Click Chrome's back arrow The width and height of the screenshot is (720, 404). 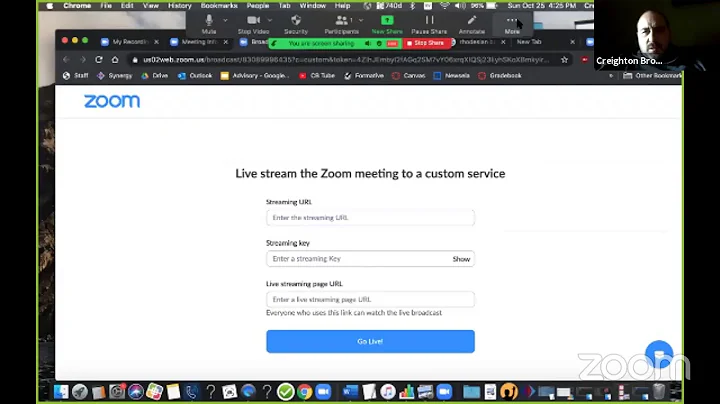click(x=67, y=60)
